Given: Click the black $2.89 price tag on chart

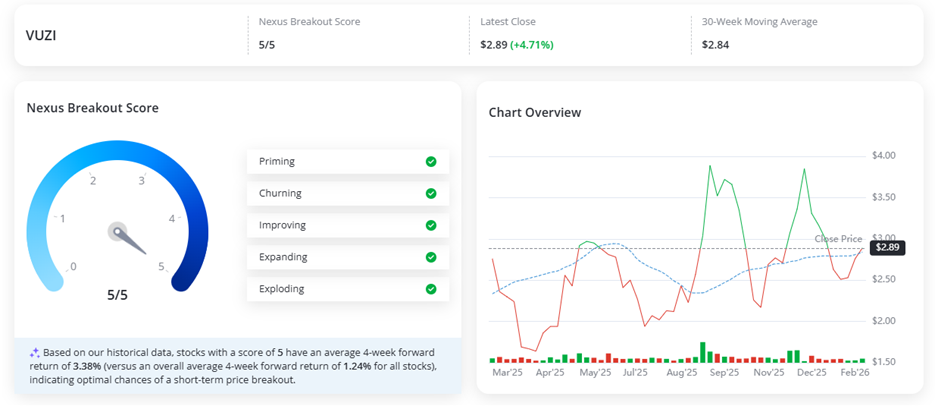Looking at the screenshot, I should click(887, 247).
